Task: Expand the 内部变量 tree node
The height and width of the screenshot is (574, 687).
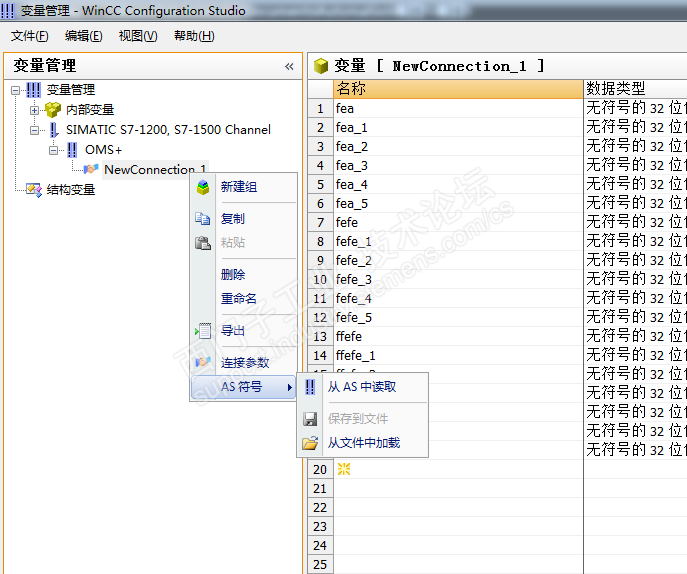Action: 34,110
